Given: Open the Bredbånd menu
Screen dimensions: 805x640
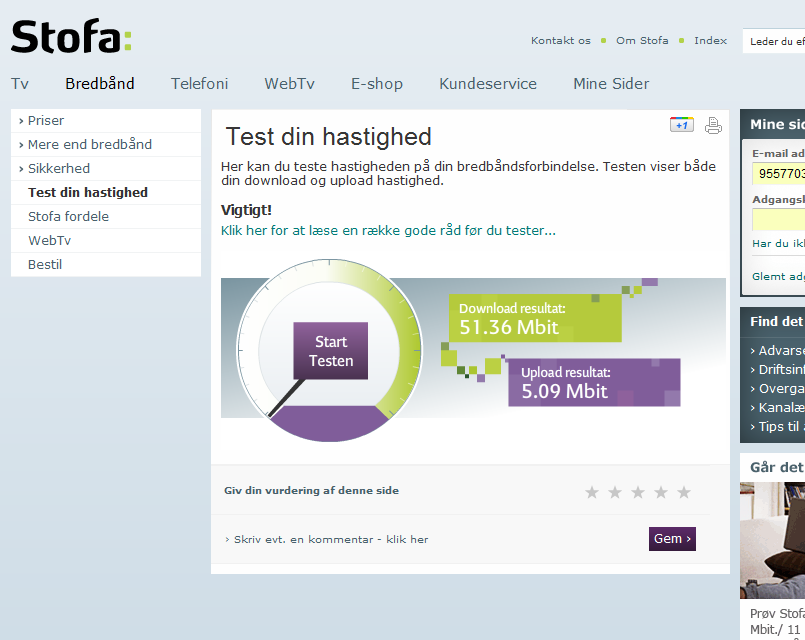Looking at the screenshot, I should [x=100, y=84].
